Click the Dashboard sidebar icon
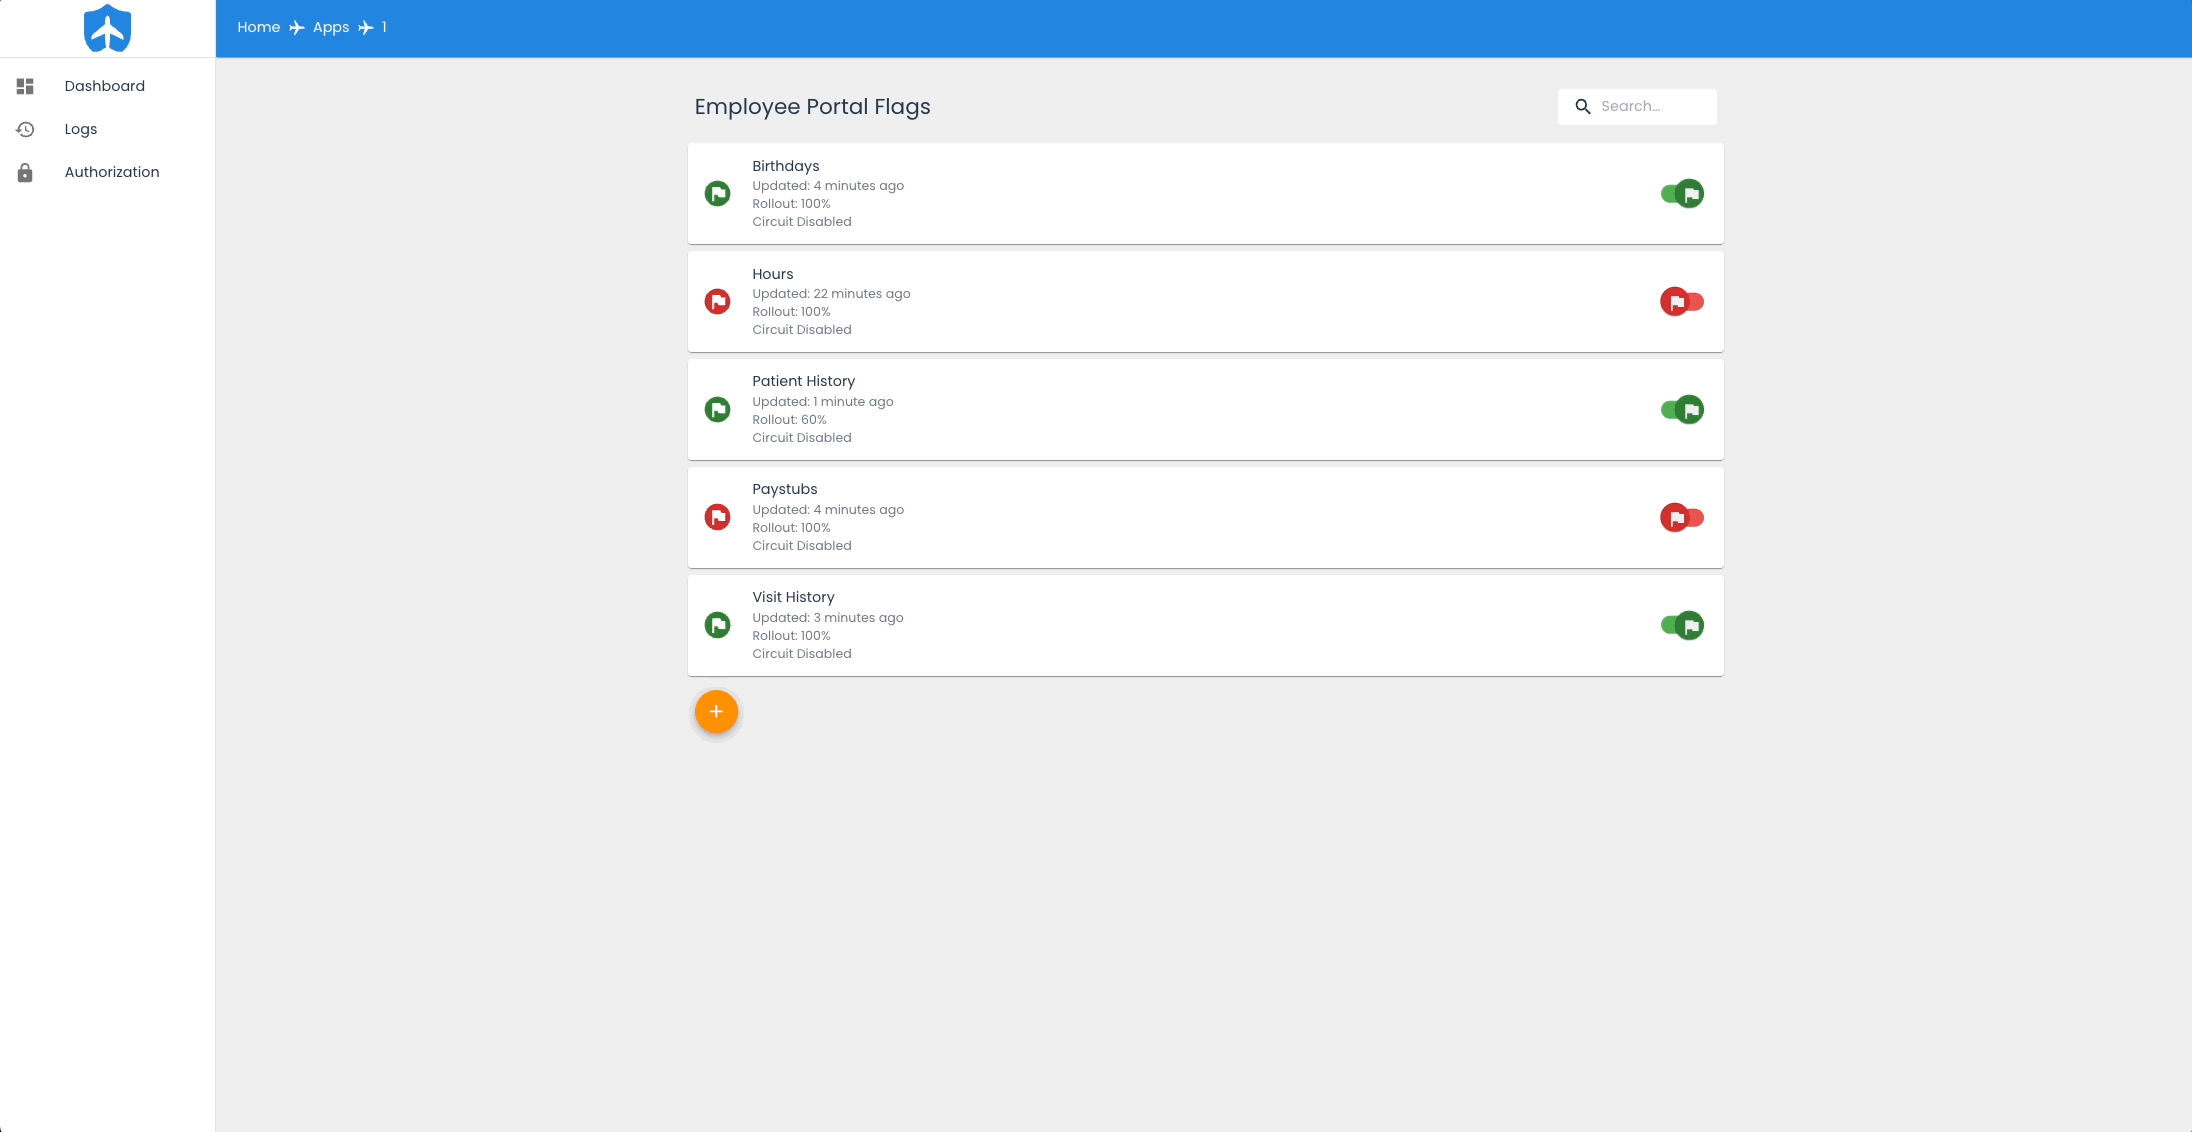Screen dimensions: 2192x1132 (25, 87)
